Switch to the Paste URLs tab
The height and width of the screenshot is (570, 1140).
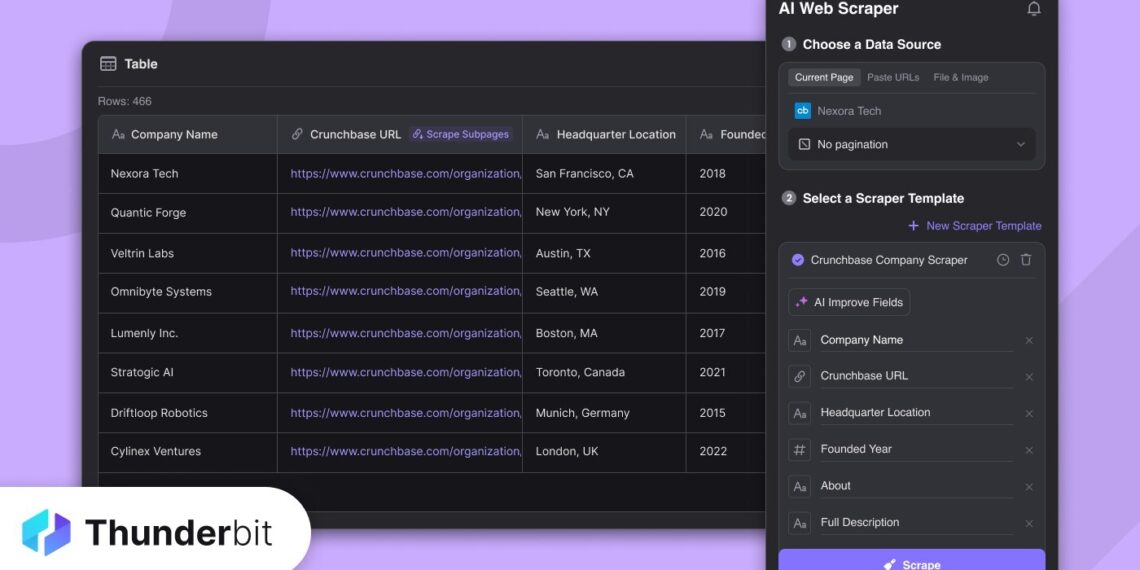pyautogui.click(x=893, y=77)
